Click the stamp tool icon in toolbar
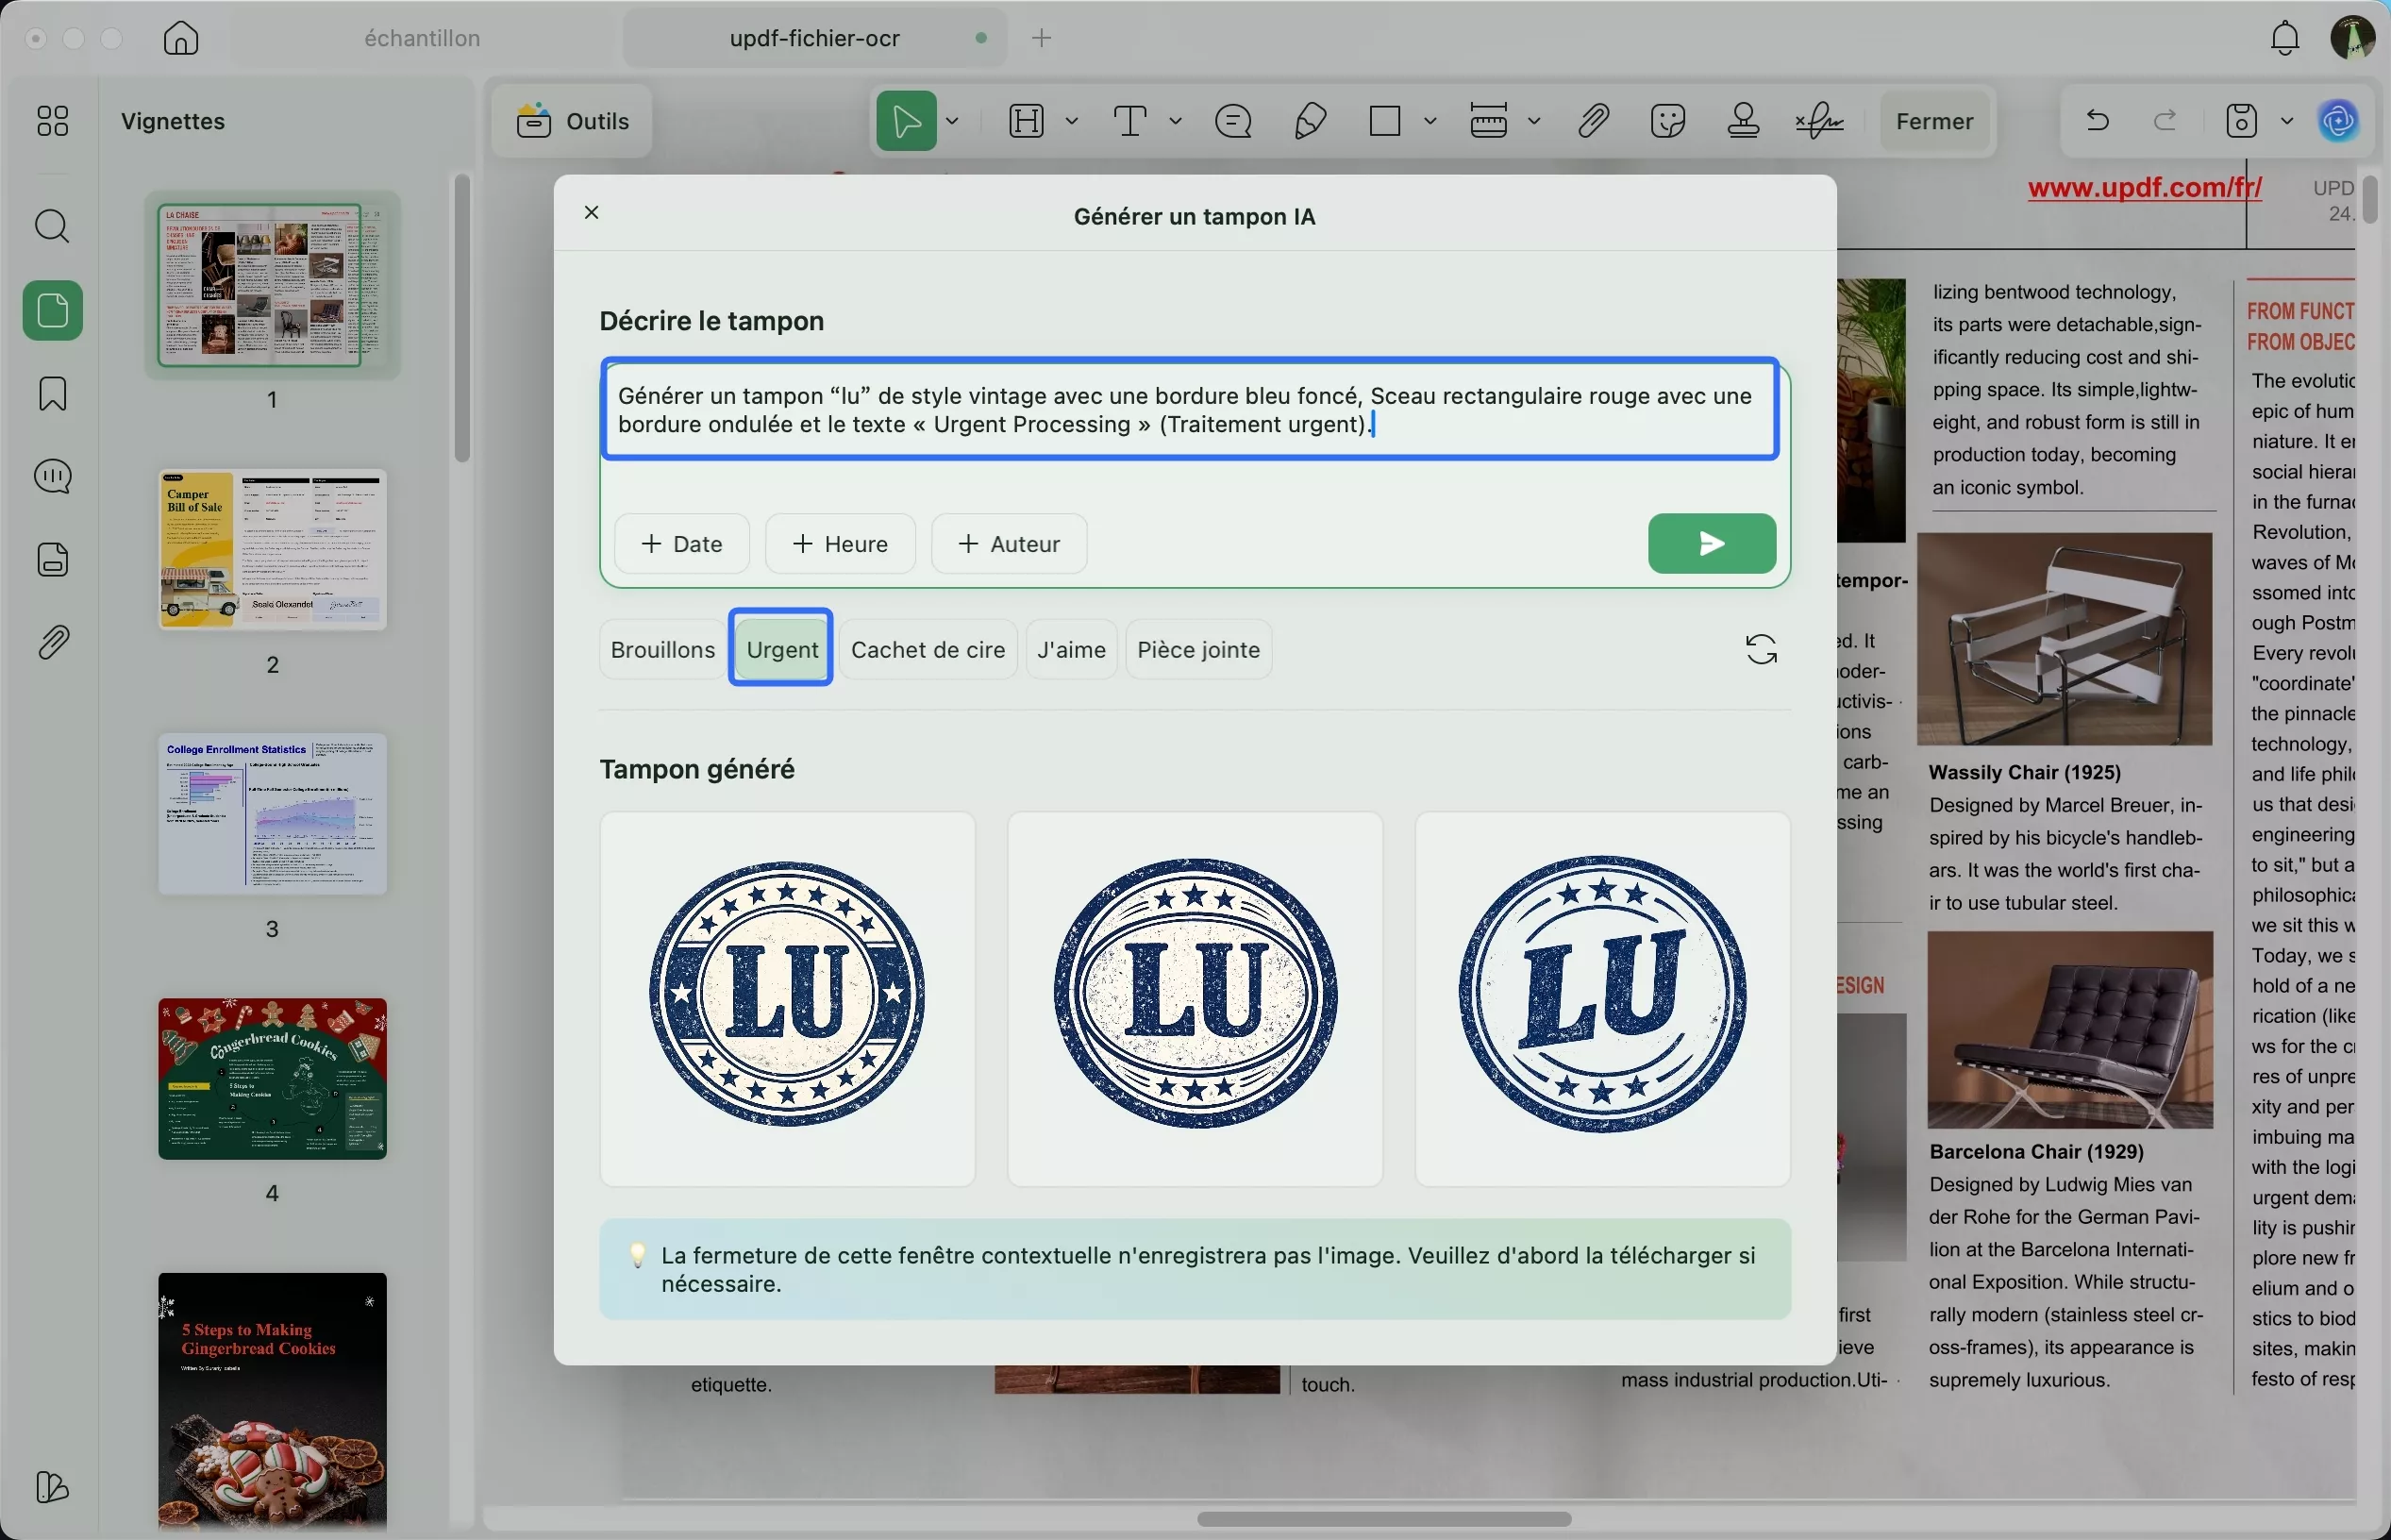The width and height of the screenshot is (2391, 1540). click(1743, 121)
